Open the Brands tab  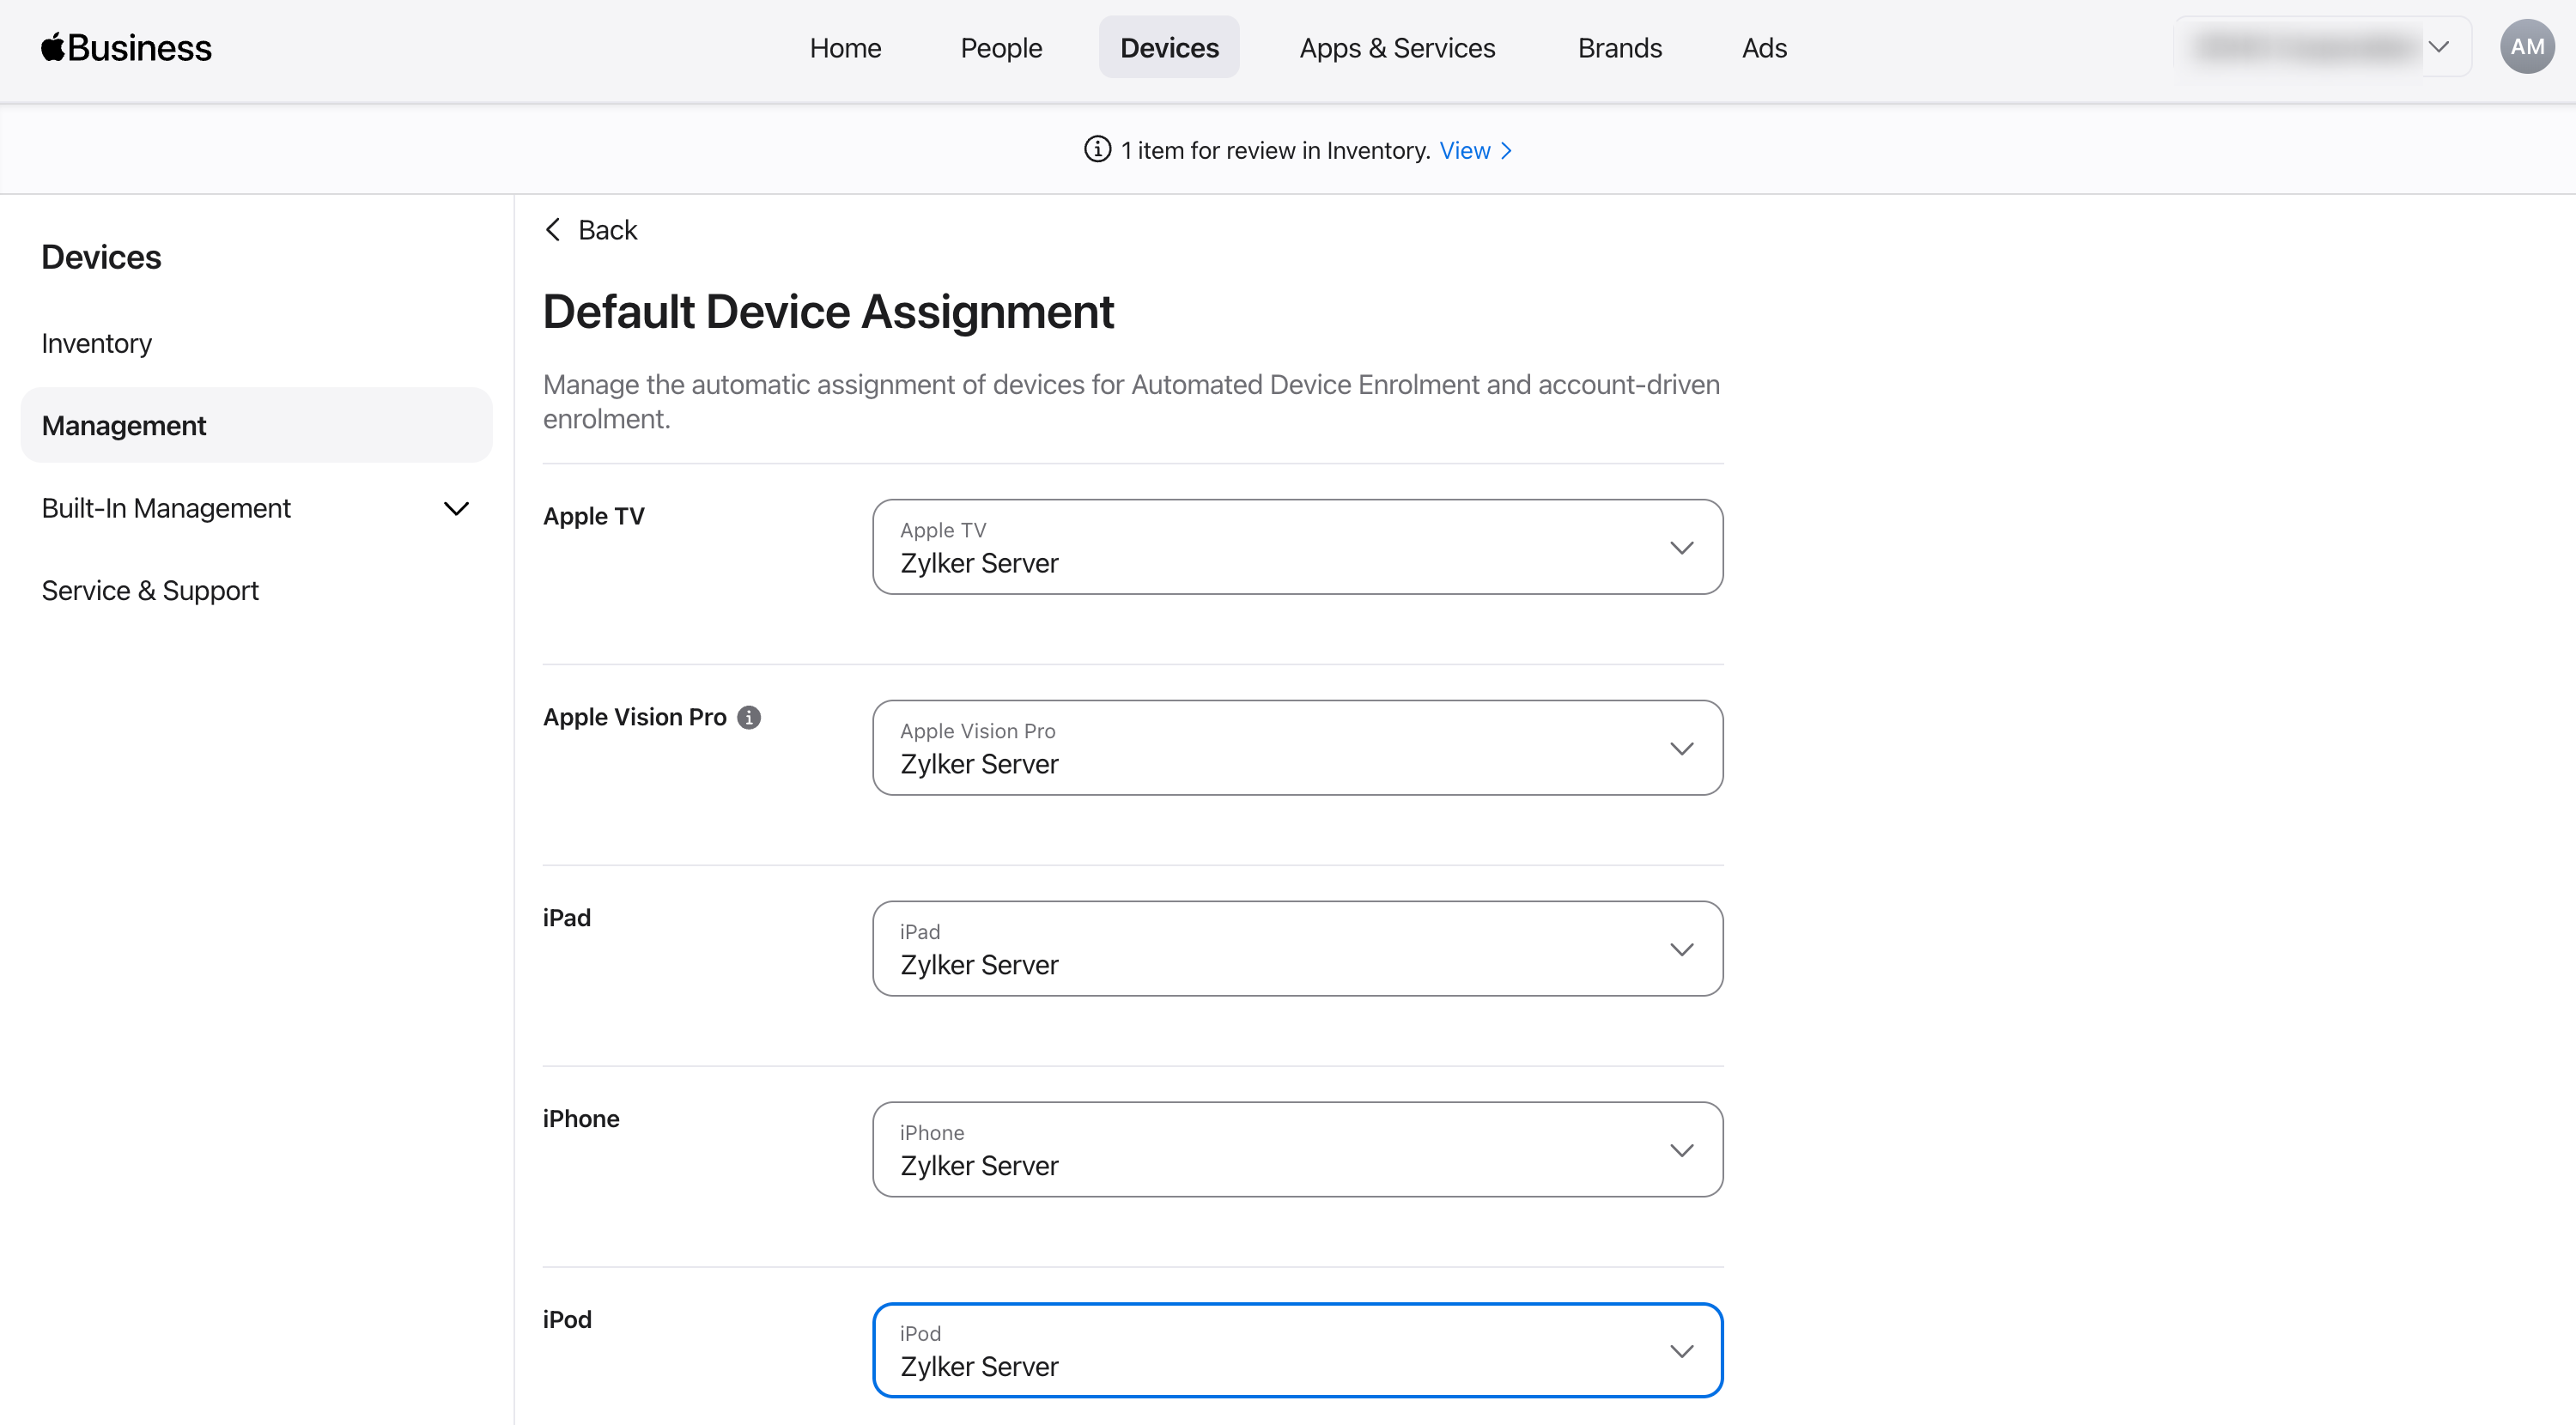coord(1620,47)
